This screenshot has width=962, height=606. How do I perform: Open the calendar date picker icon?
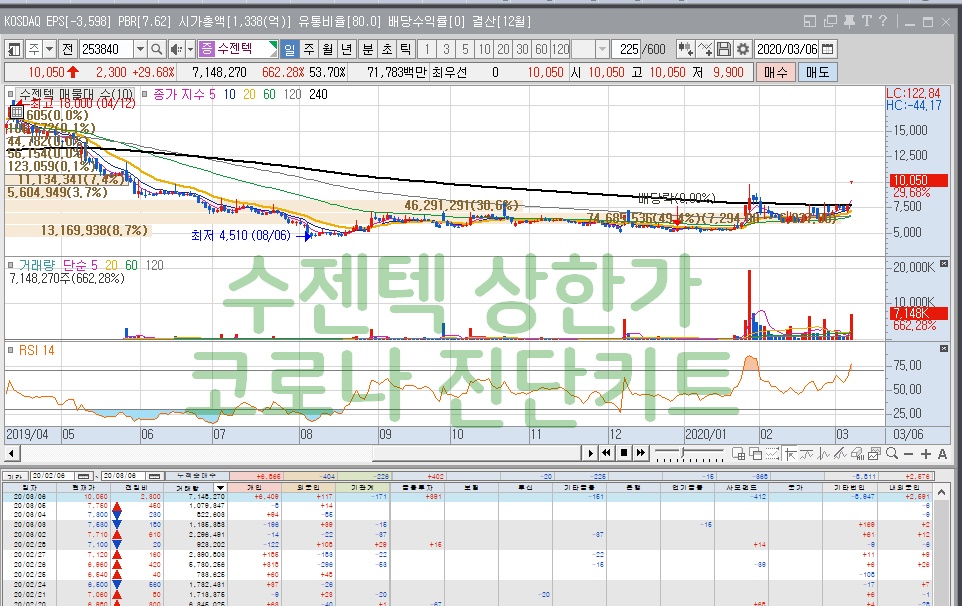coord(828,49)
